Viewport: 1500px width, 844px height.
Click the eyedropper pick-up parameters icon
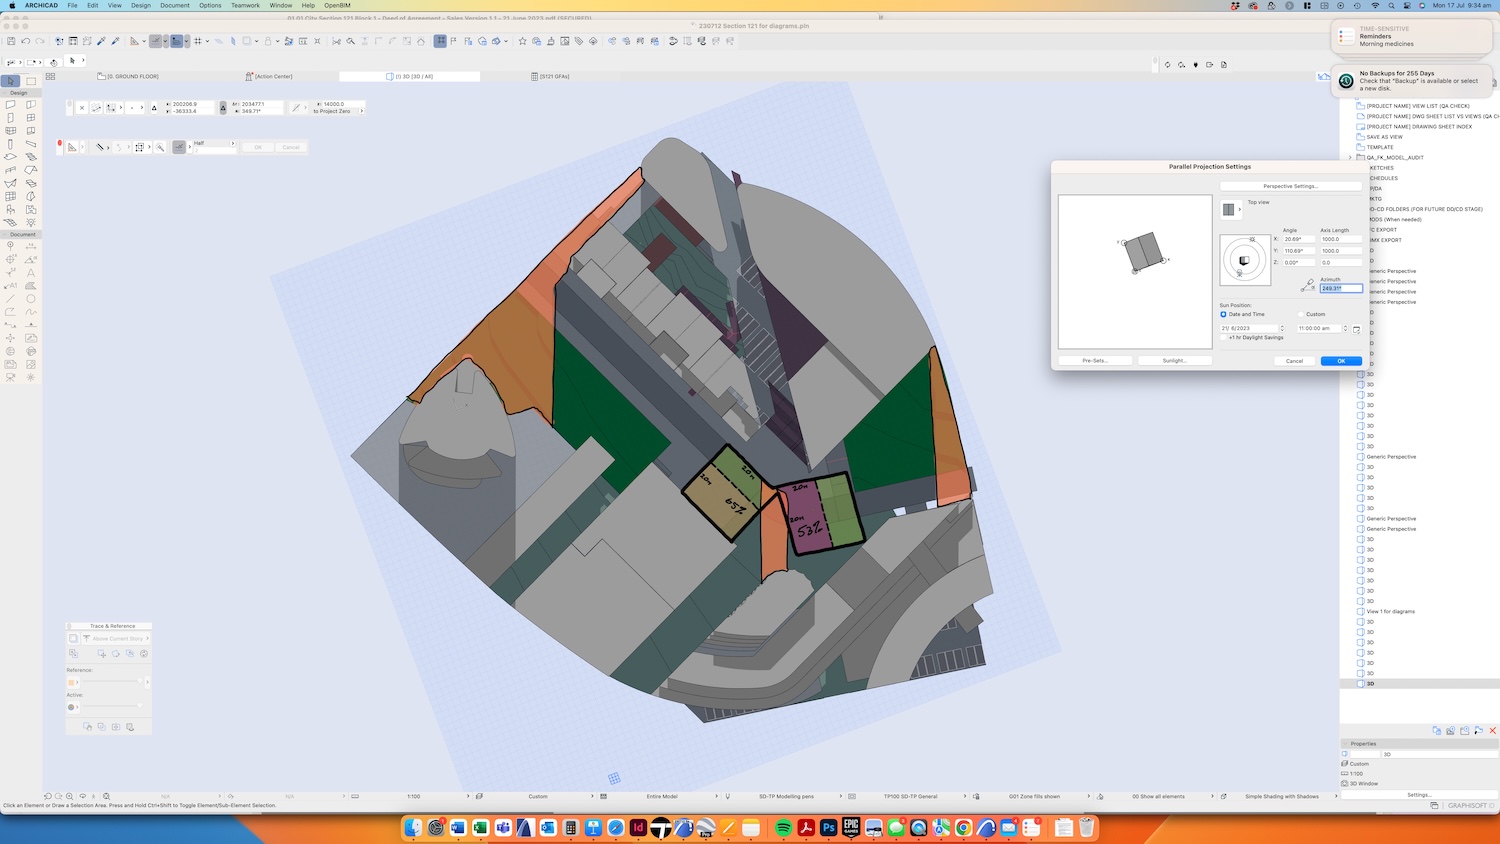101,41
